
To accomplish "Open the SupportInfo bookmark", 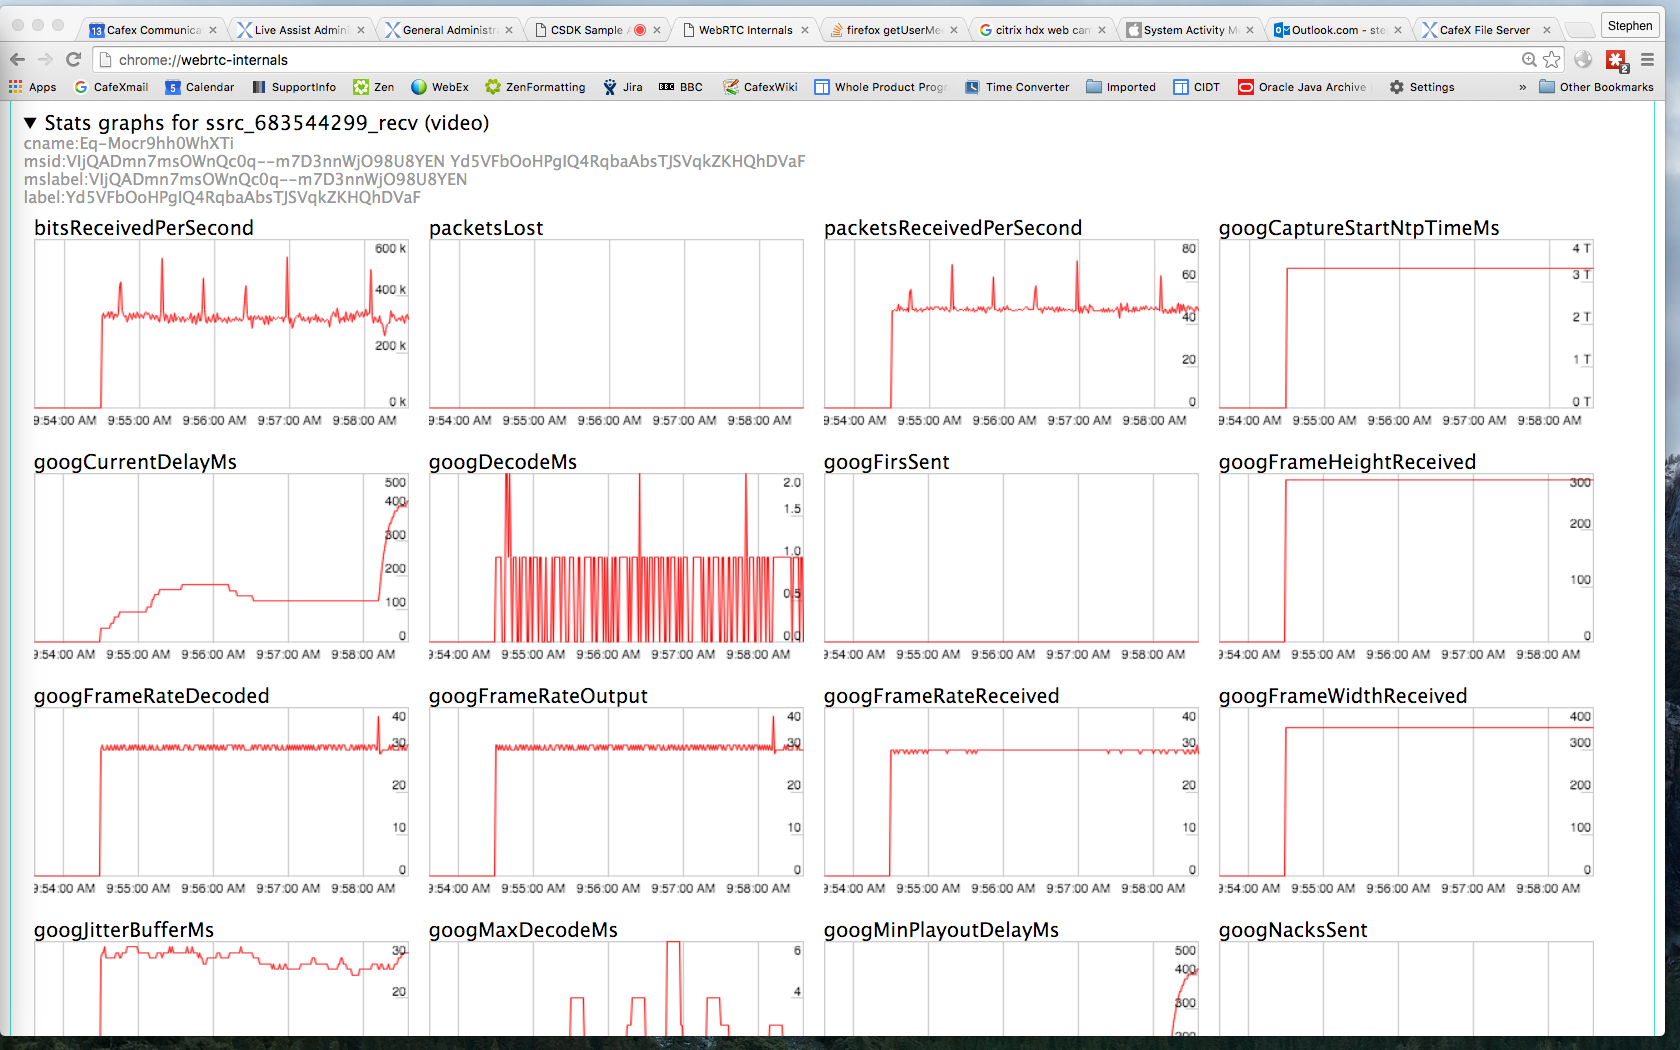I will coord(294,87).
